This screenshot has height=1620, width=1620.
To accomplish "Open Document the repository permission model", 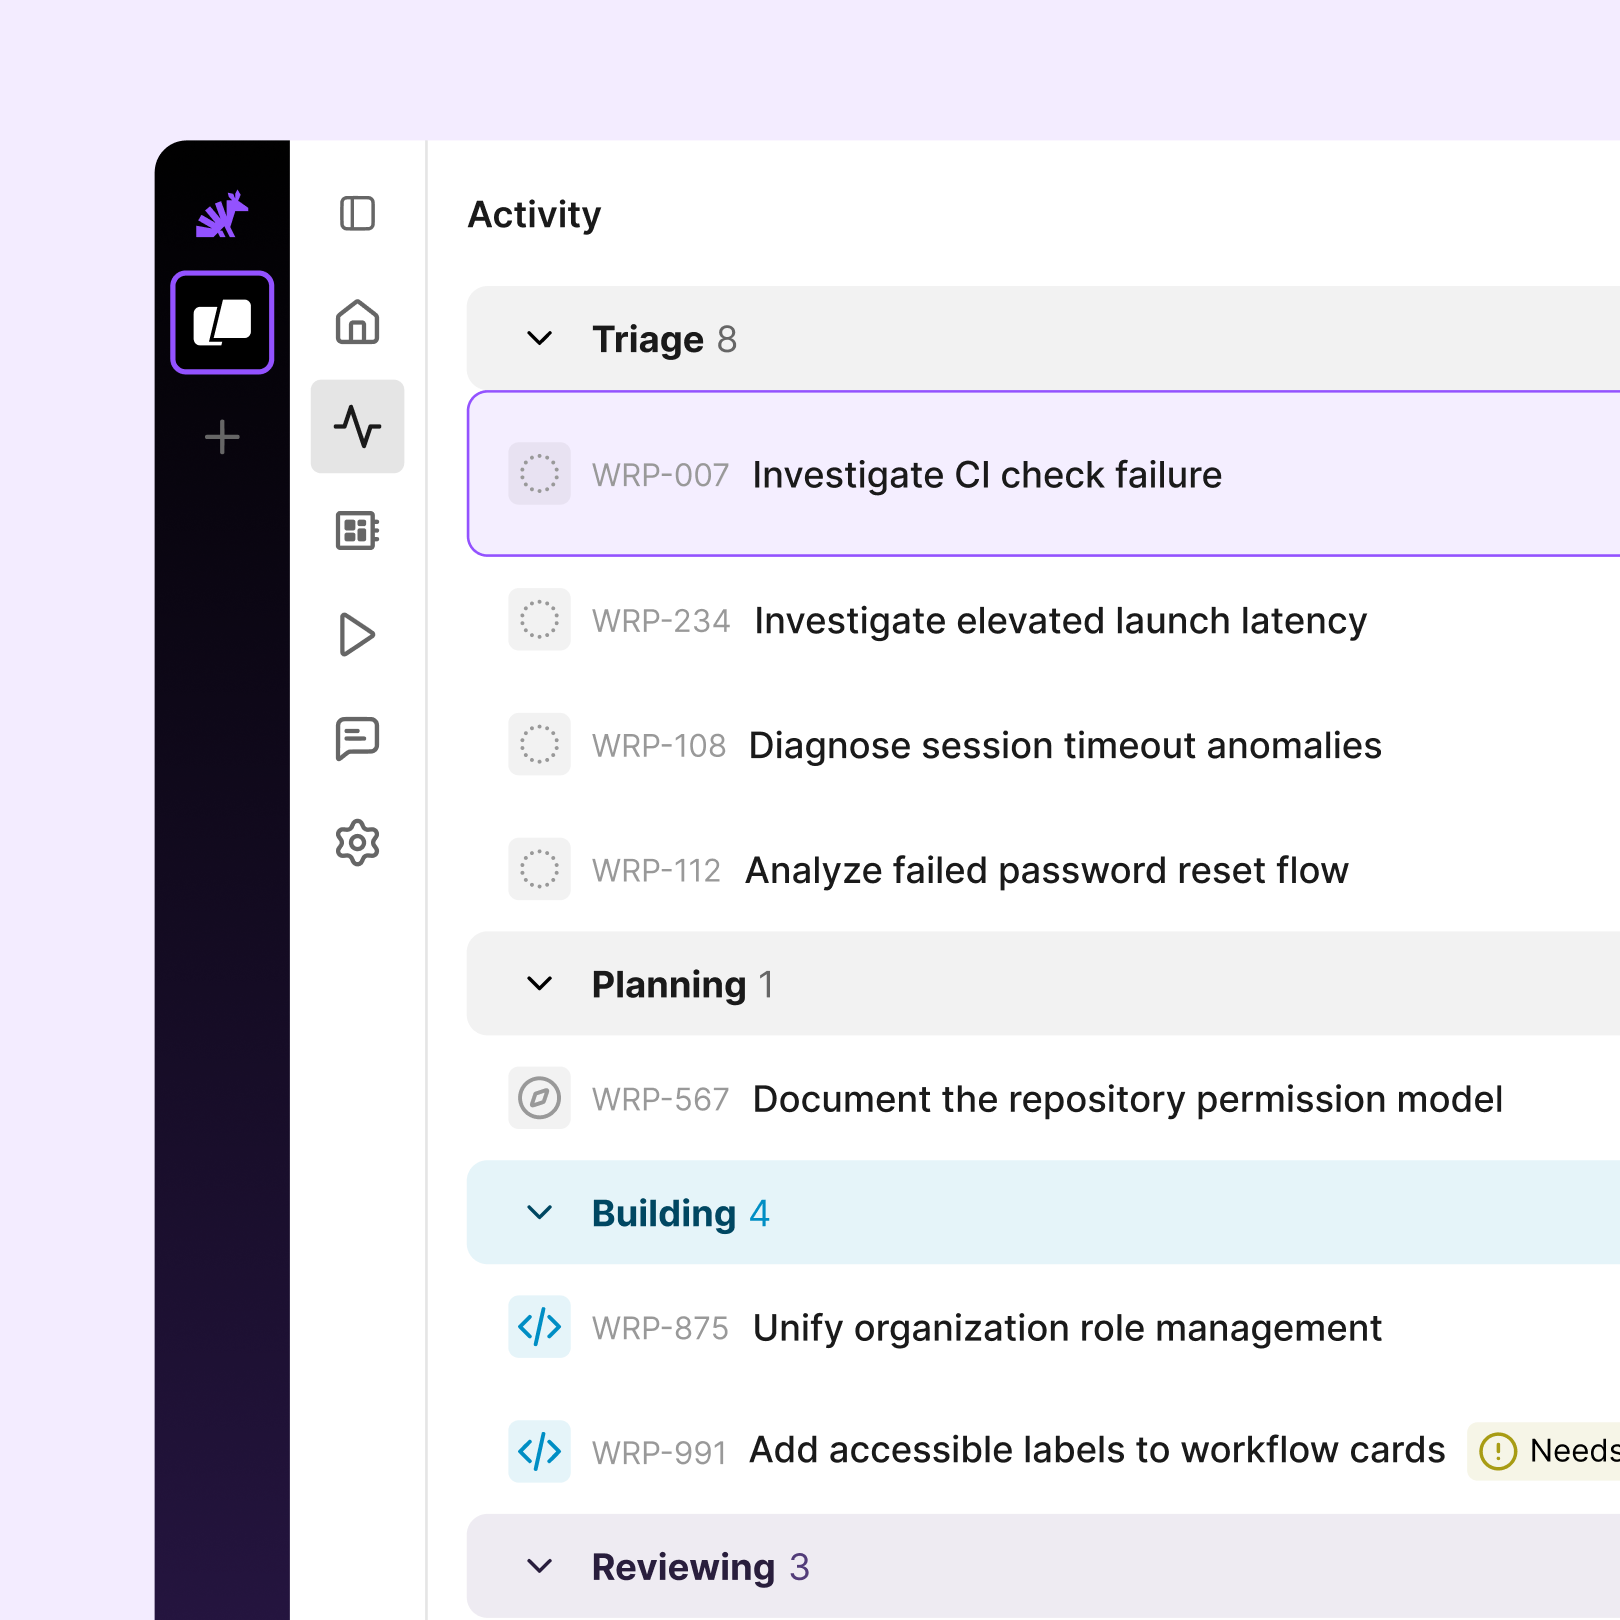I will coord(1127,1099).
